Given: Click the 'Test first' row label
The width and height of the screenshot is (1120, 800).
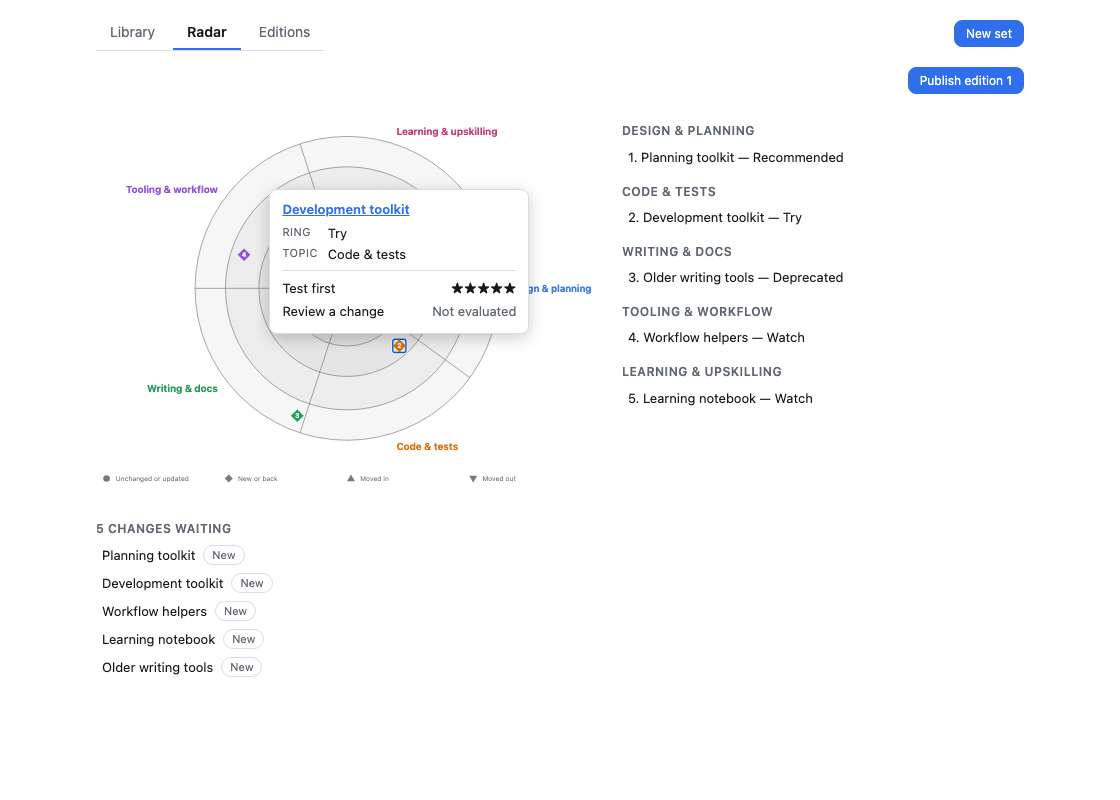Looking at the screenshot, I should pyautogui.click(x=309, y=289).
